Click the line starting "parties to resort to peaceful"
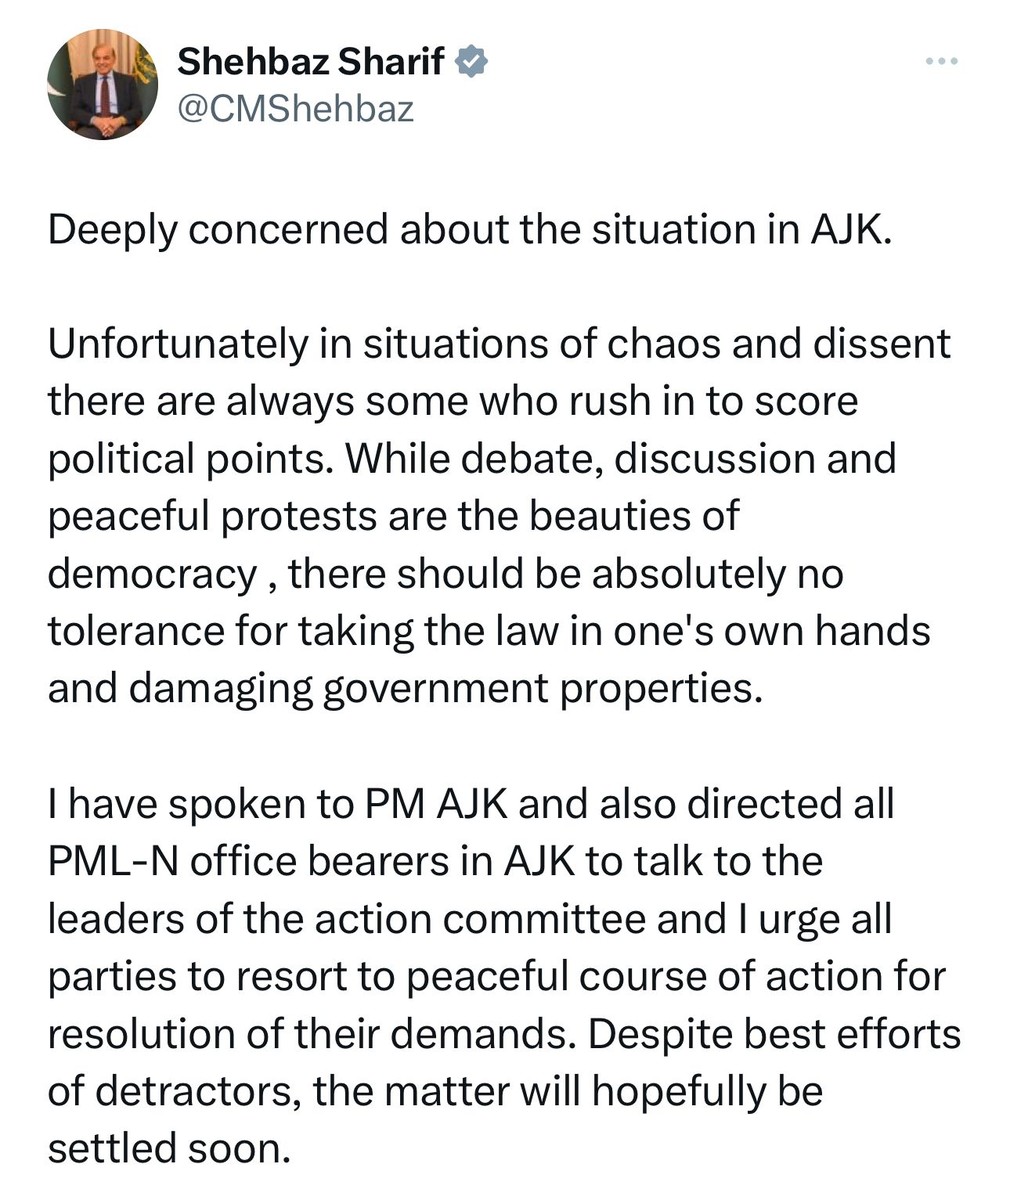The height and width of the screenshot is (1200, 1010). click(497, 976)
